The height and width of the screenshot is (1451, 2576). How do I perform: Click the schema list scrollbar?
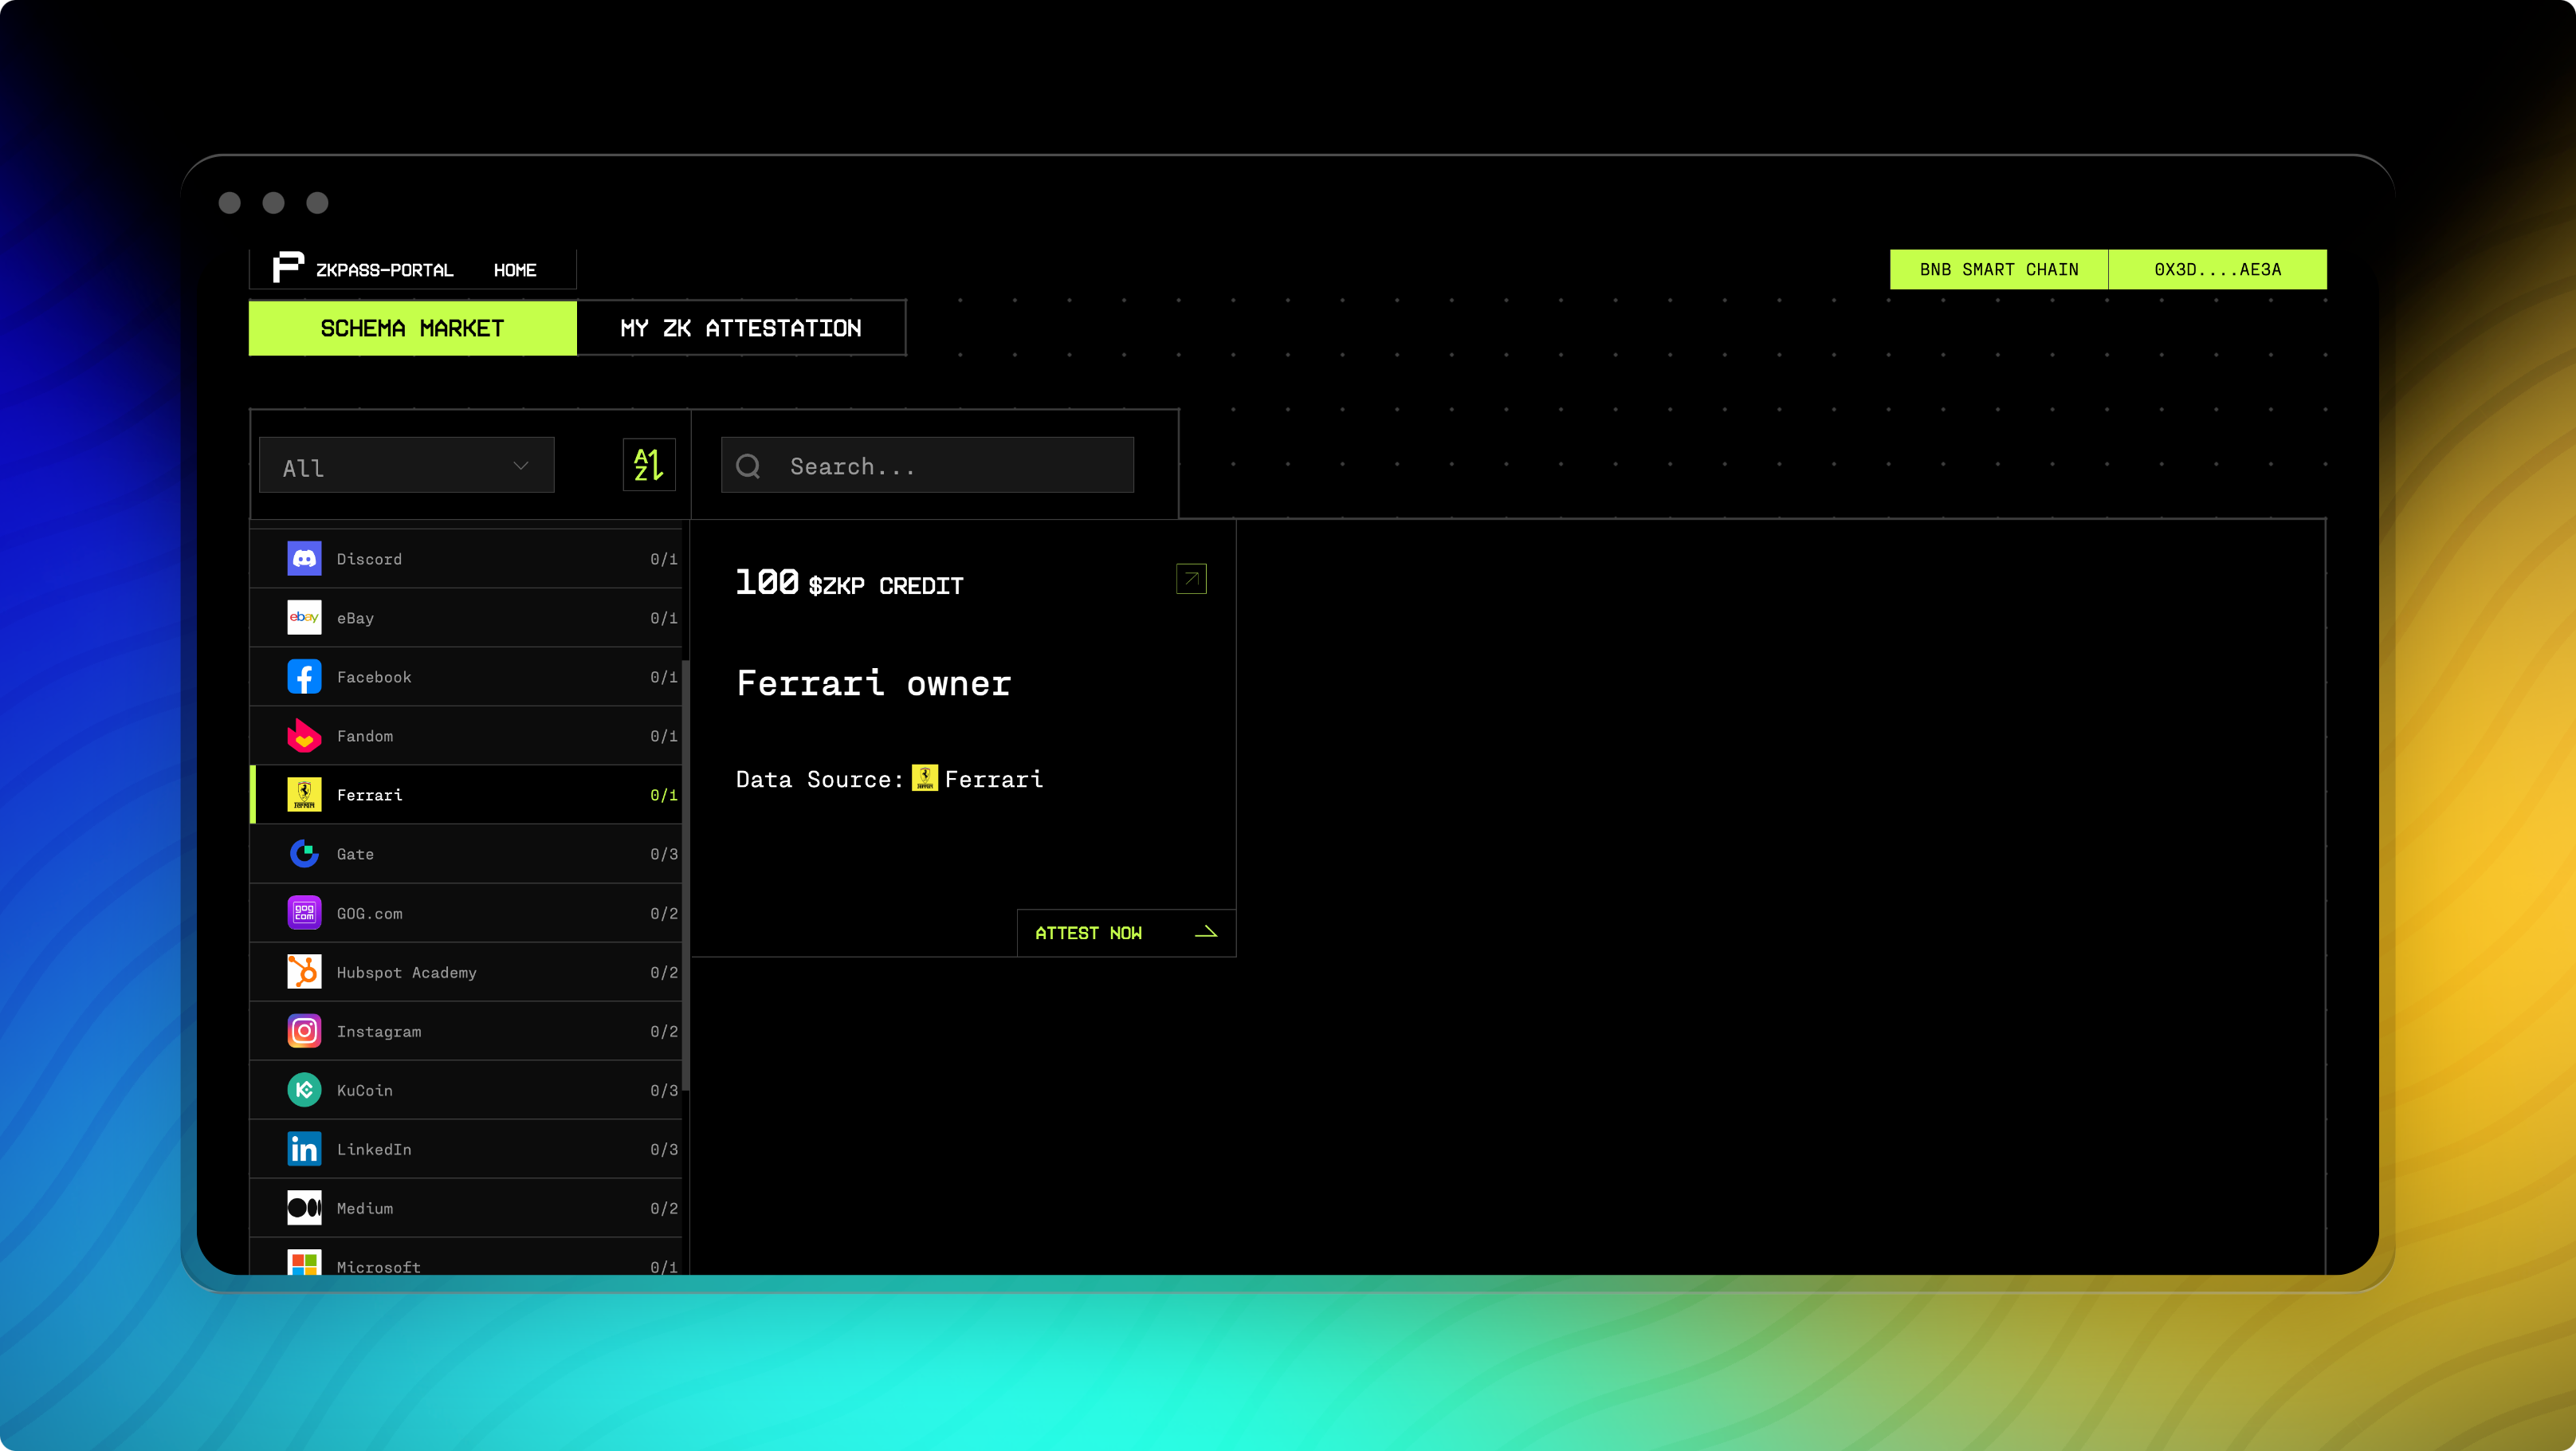685,875
